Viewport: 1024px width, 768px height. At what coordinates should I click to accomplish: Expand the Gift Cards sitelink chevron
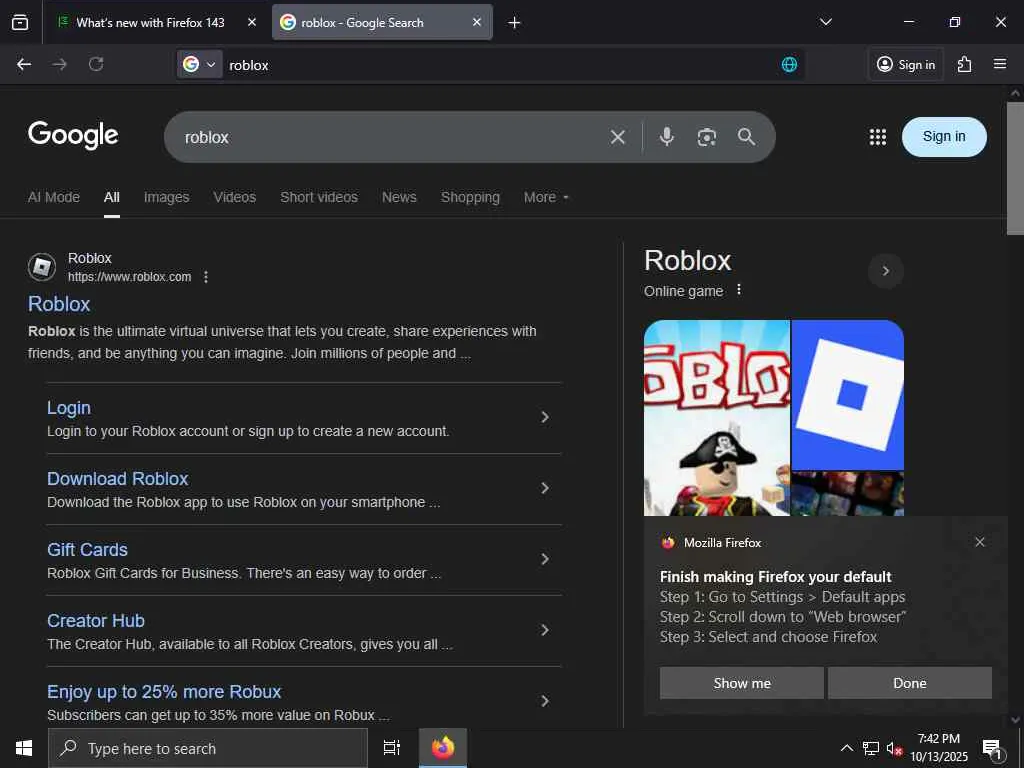[x=545, y=559]
